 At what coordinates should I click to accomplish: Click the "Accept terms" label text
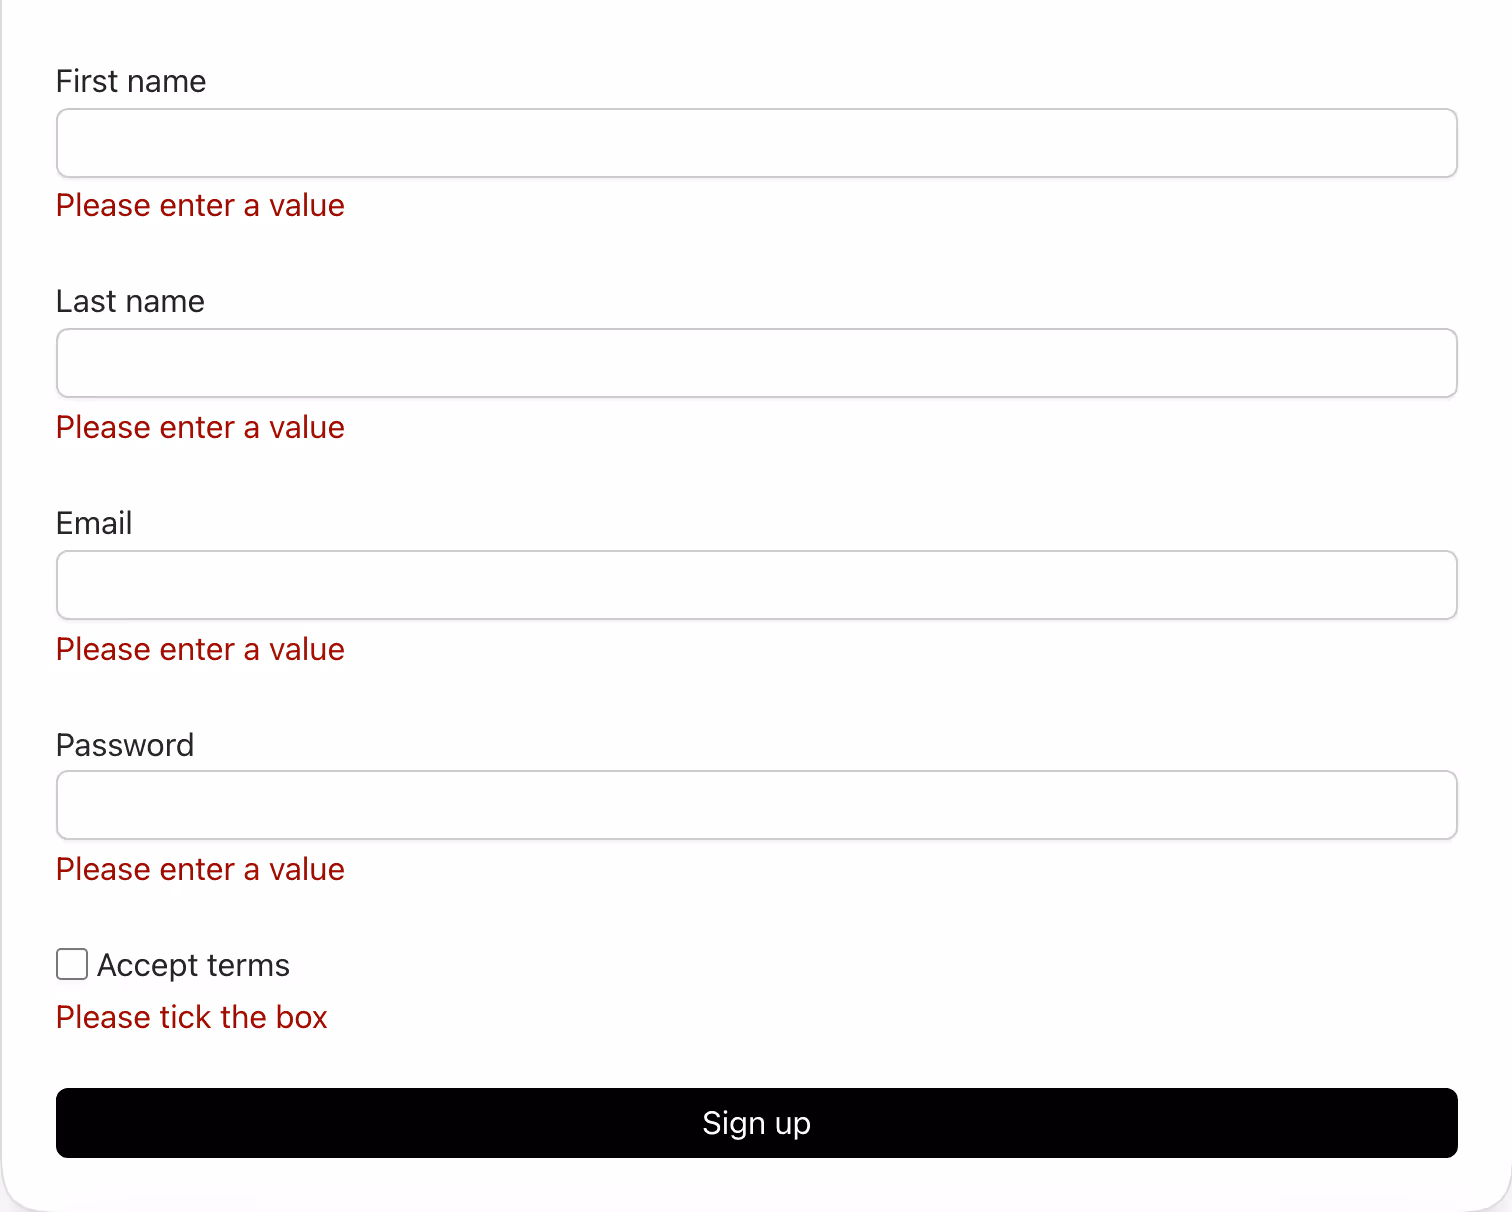[193, 965]
